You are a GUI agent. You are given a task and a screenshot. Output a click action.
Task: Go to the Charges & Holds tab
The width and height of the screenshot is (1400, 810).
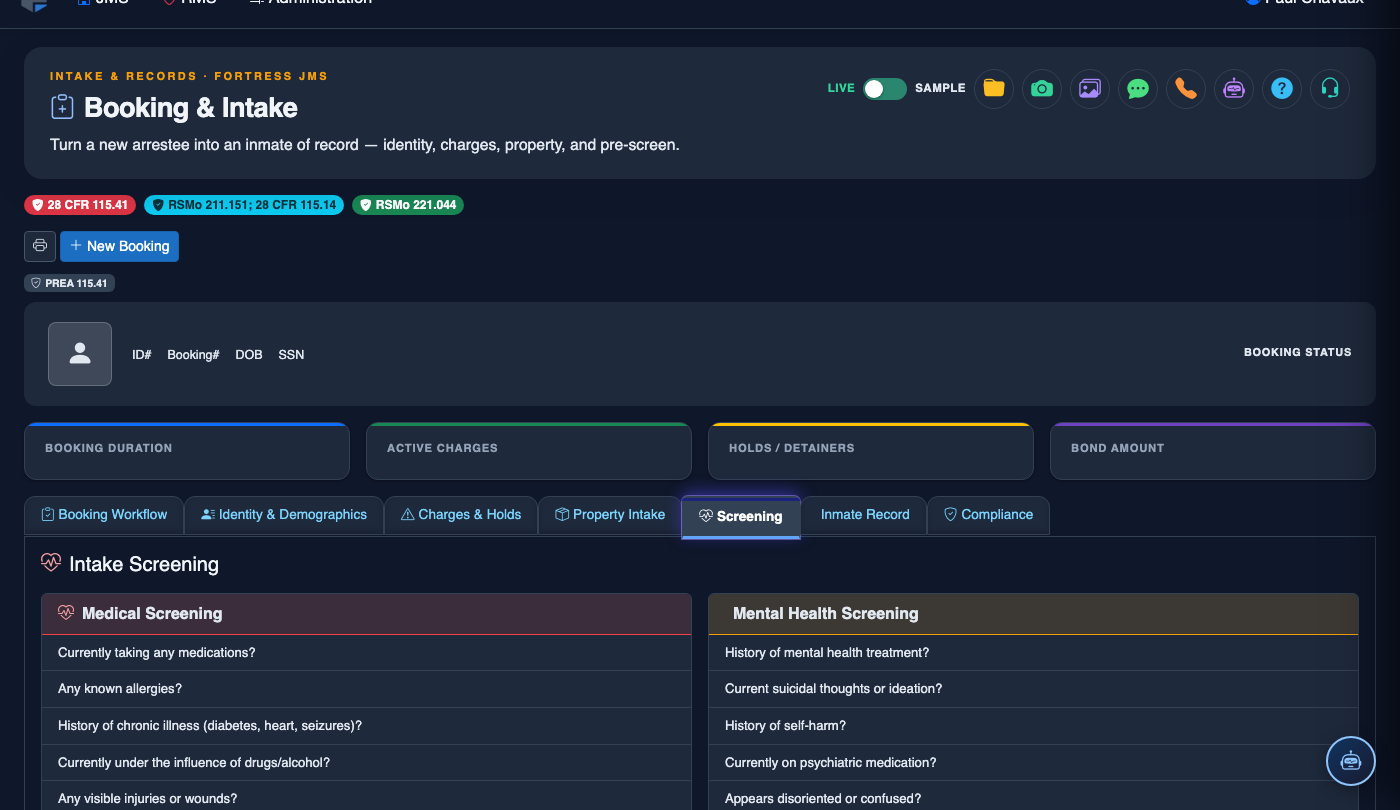click(x=461, y=515)
